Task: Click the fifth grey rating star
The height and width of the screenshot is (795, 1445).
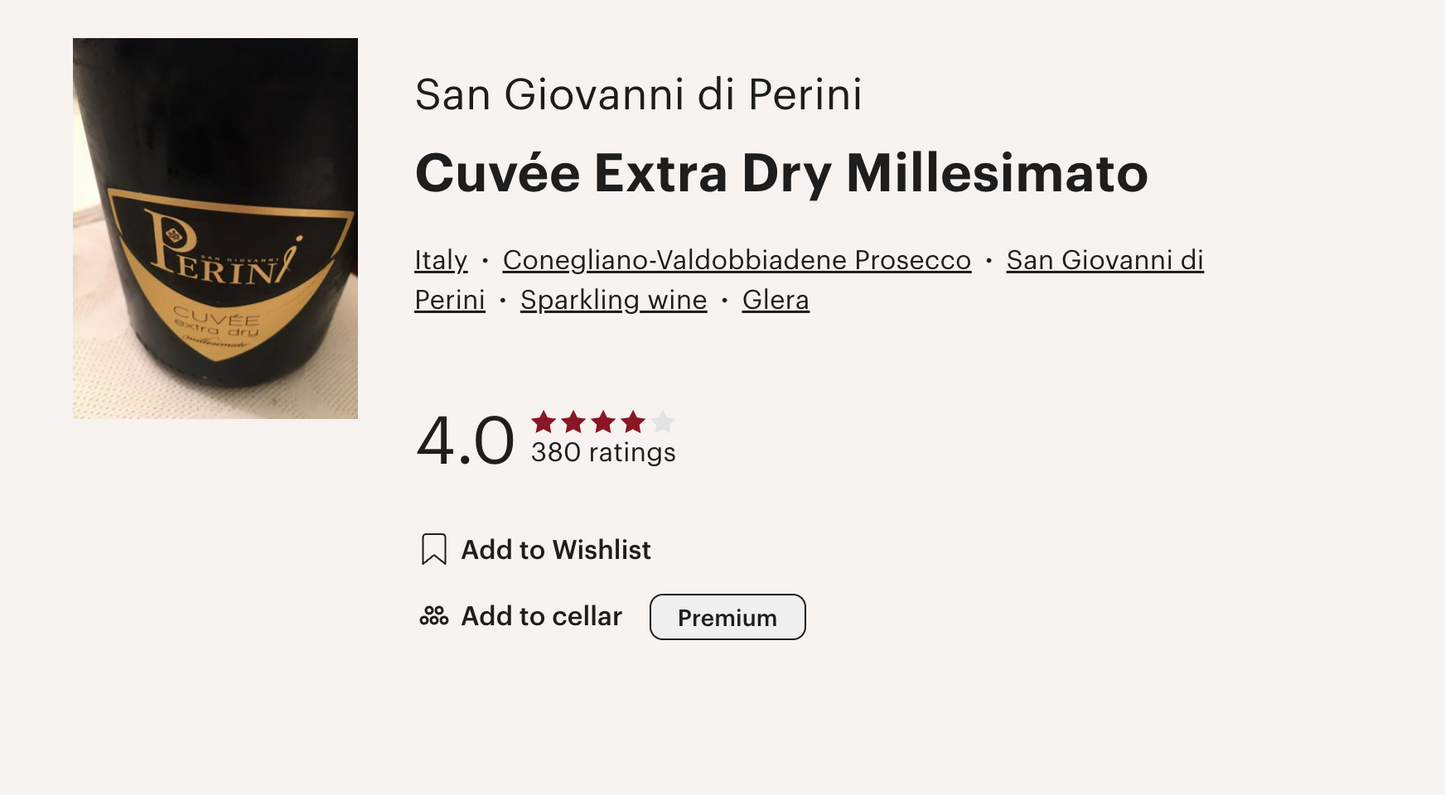Action: coord(662,422)
